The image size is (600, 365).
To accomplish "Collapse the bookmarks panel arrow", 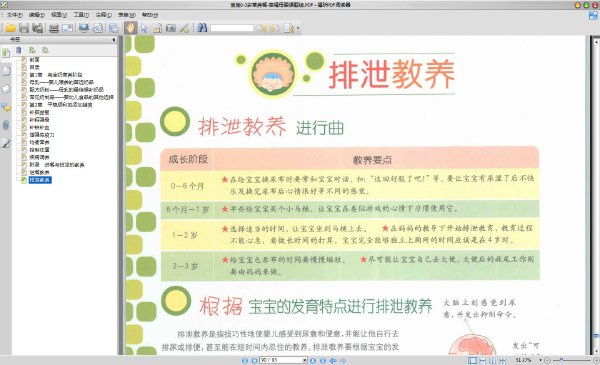I will point(114,39).
